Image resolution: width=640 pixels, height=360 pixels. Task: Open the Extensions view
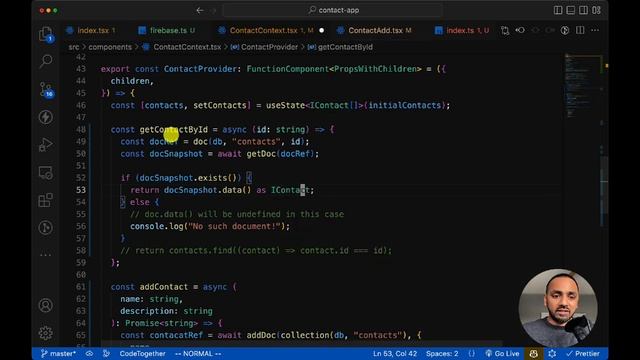[x=46, y=200]
